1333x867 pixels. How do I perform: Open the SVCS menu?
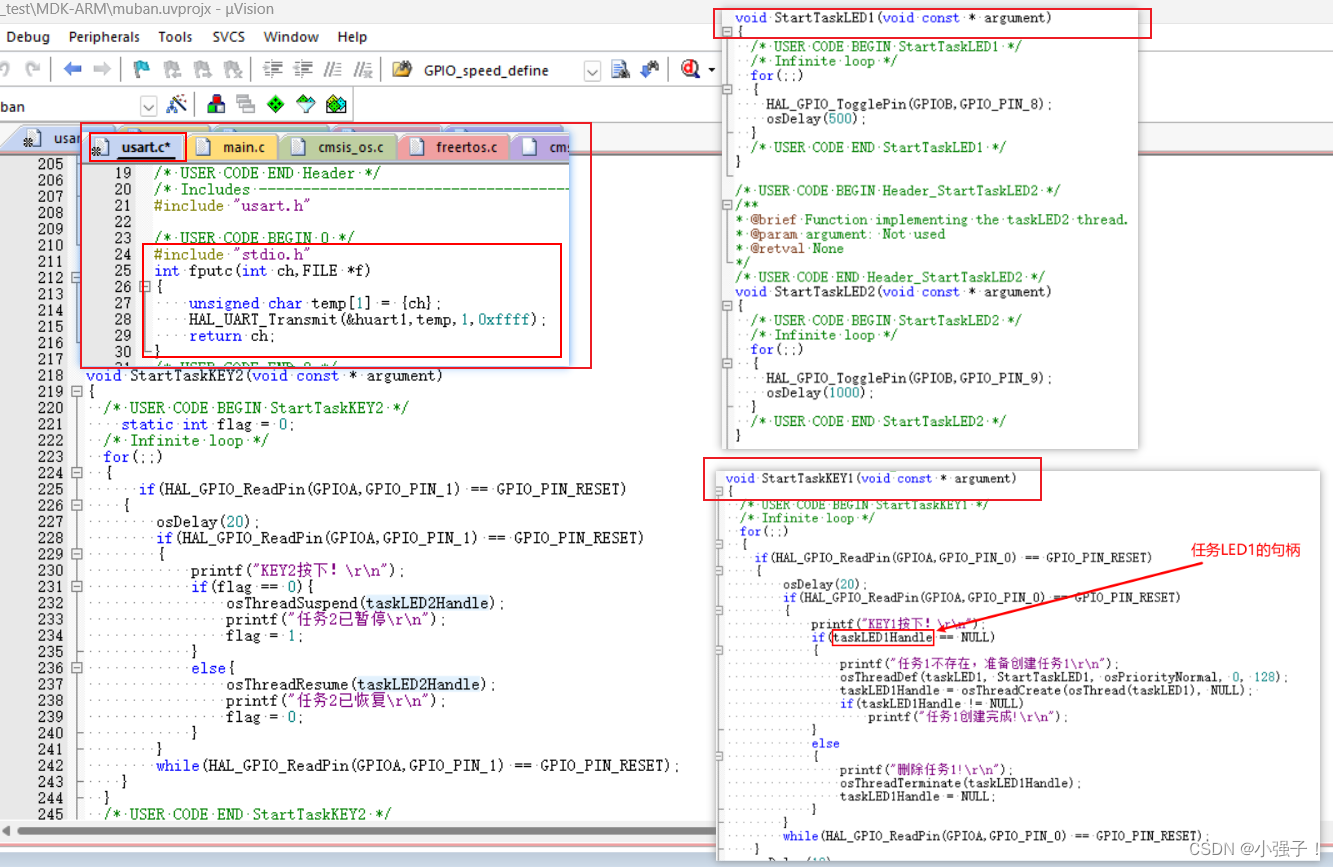click(228, 36)
